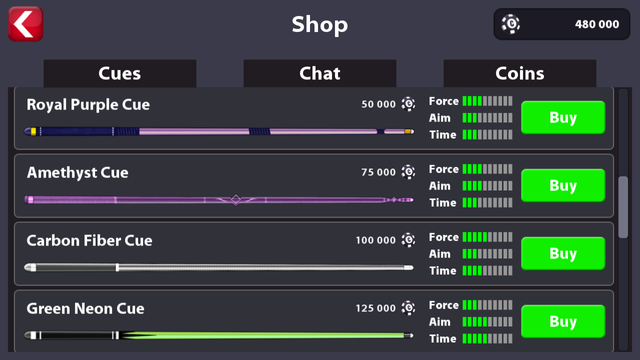
Task: Select the Green Neon Cue image
Action: pos(219,336)
